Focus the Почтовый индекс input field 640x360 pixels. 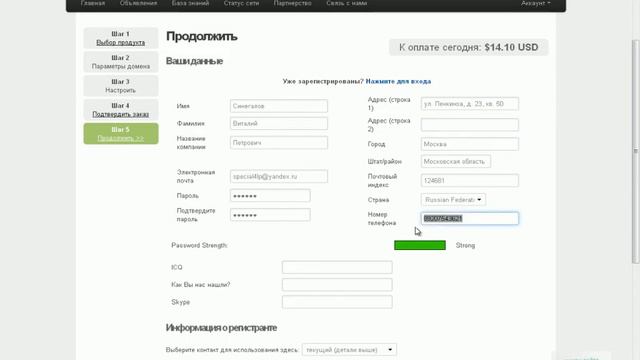[470, 180]
